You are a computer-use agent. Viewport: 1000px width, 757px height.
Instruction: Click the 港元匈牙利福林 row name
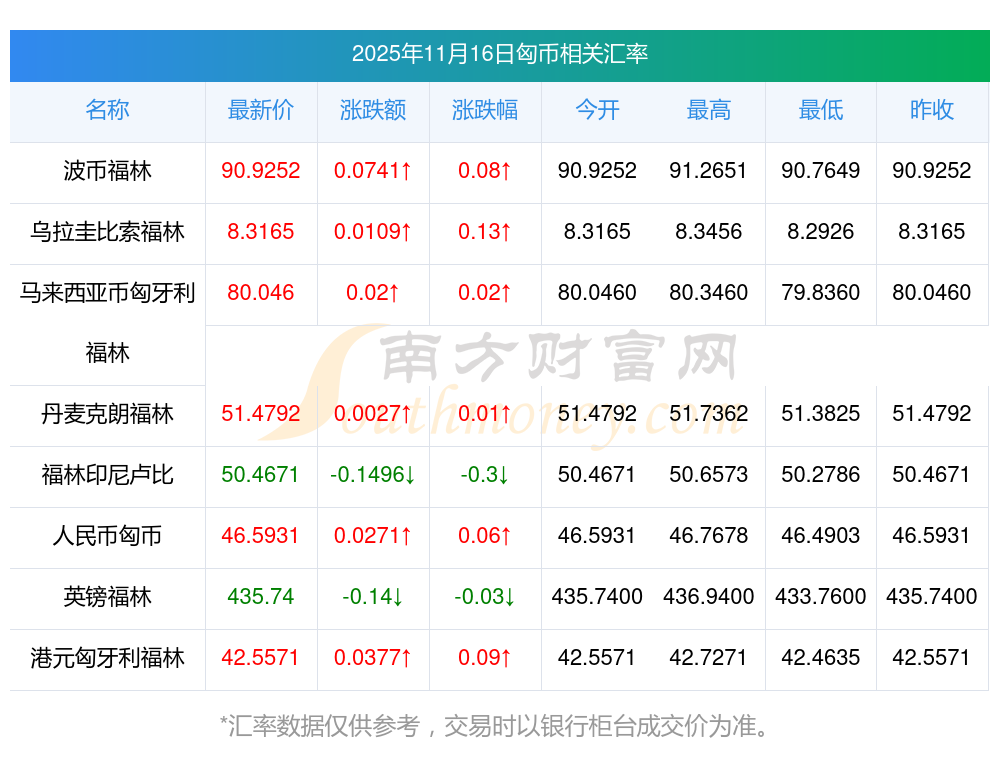(x=107, y=658)
